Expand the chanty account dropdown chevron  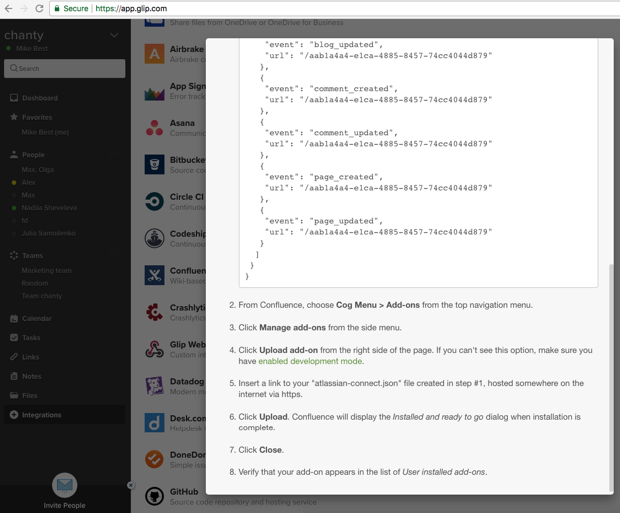(114, 36)
